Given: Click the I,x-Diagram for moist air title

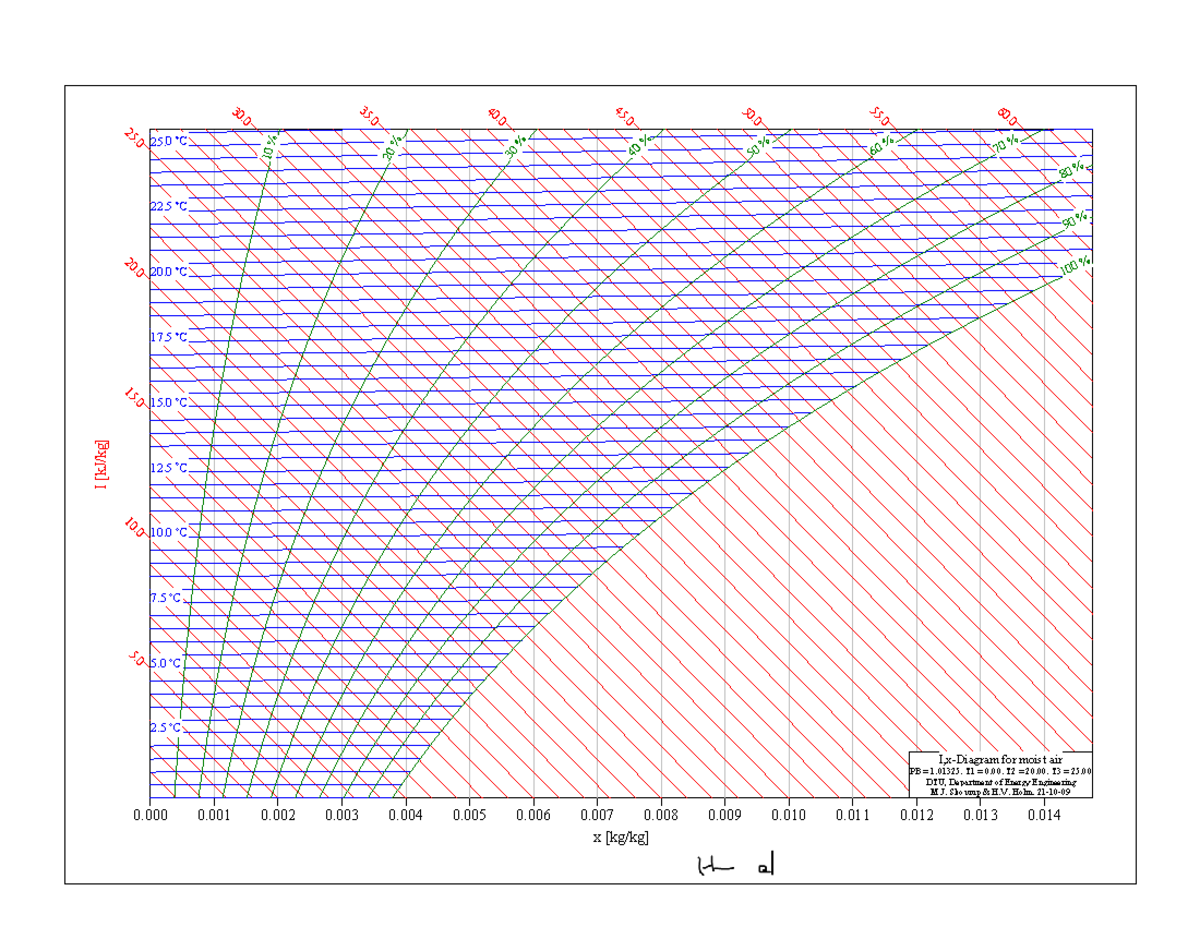Looking at the screenshot, I should coord(1000,761).
